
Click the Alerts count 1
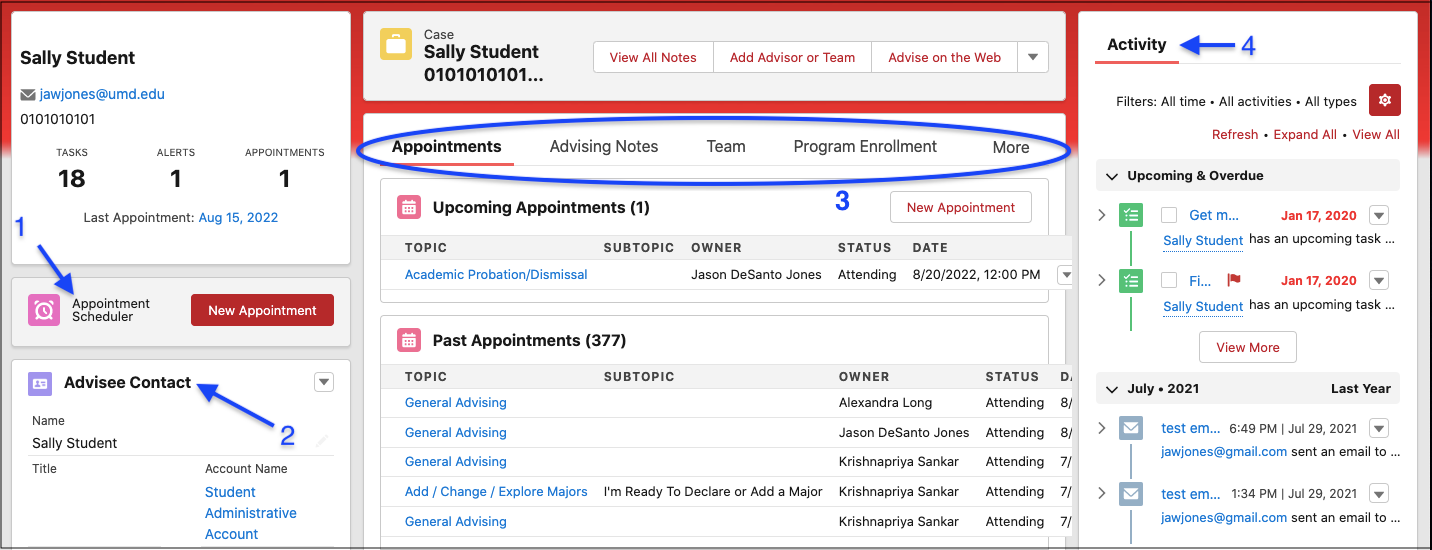(x=176, y=179)
